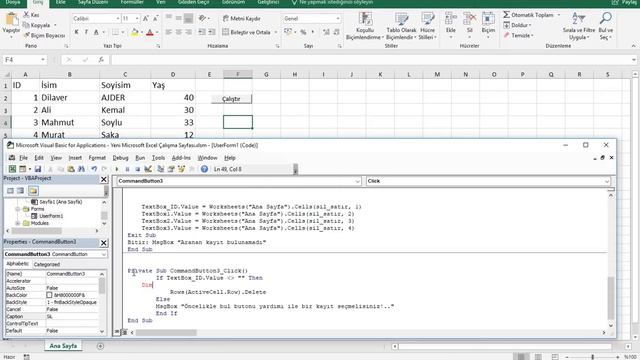640x360 pixels.
Task: Click the Save icon in VBA toolbar
Action: (38, 169)
